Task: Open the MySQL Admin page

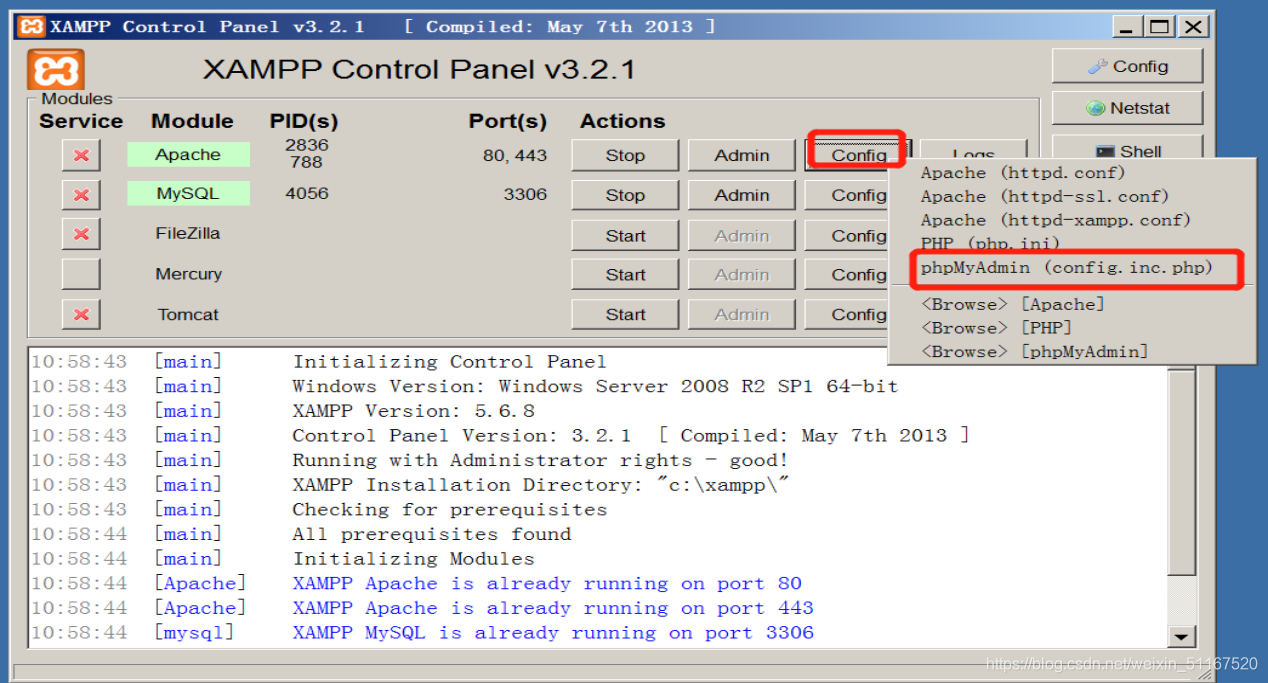Action: click(x=741, y=195)
